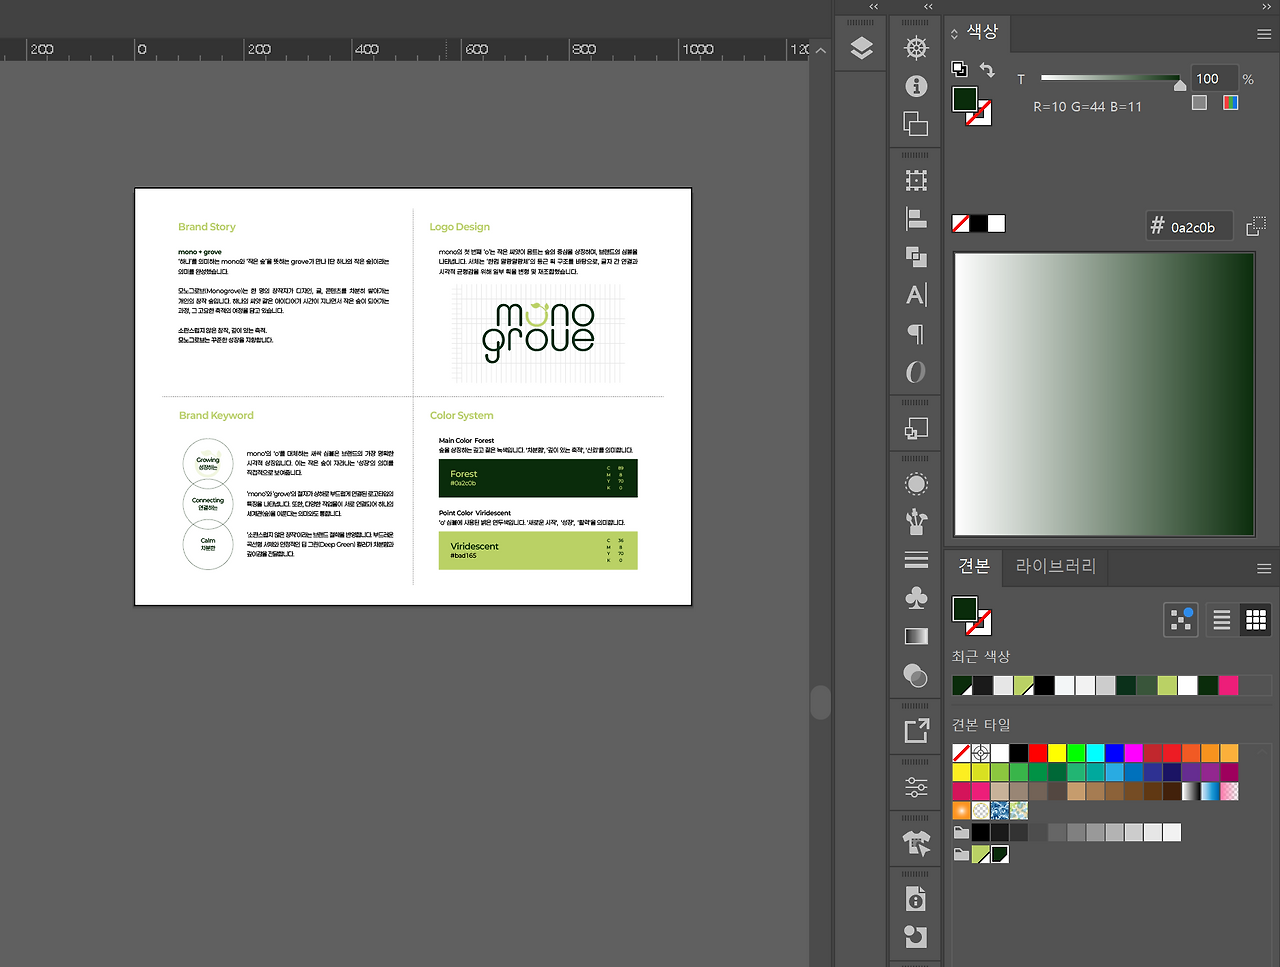The height and width of the screenshot is (967, 1280).
Task: Open the Align panel icon
Action: pos(916,218)
